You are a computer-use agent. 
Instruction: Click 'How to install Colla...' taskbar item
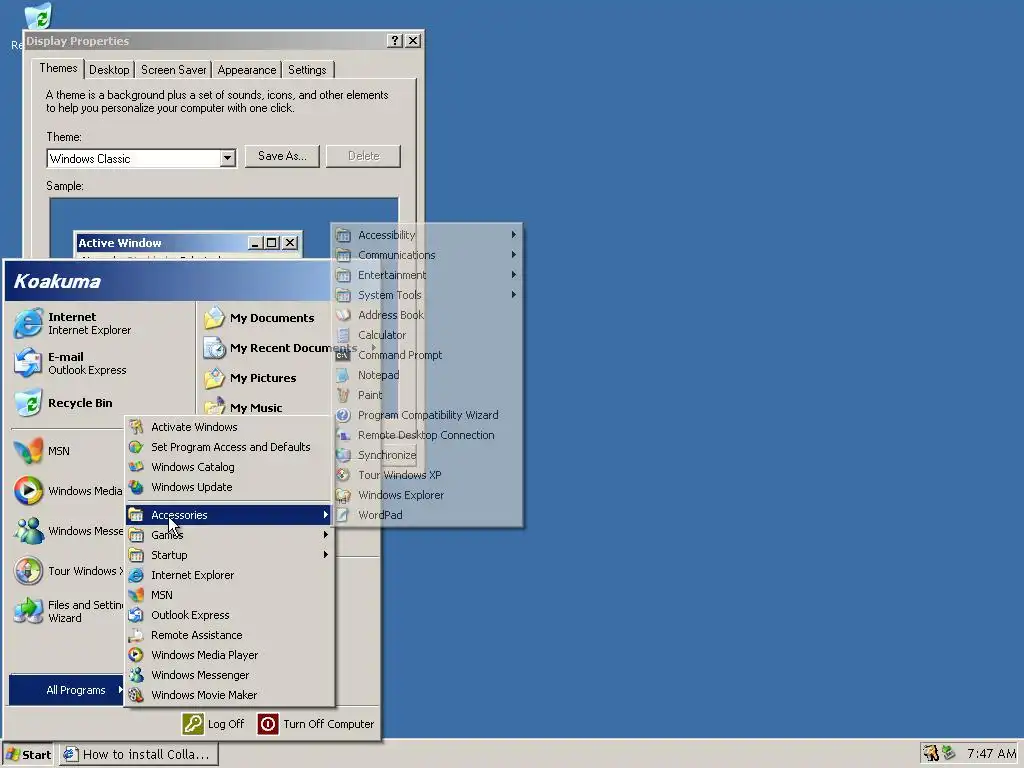(x=138, y=754)
